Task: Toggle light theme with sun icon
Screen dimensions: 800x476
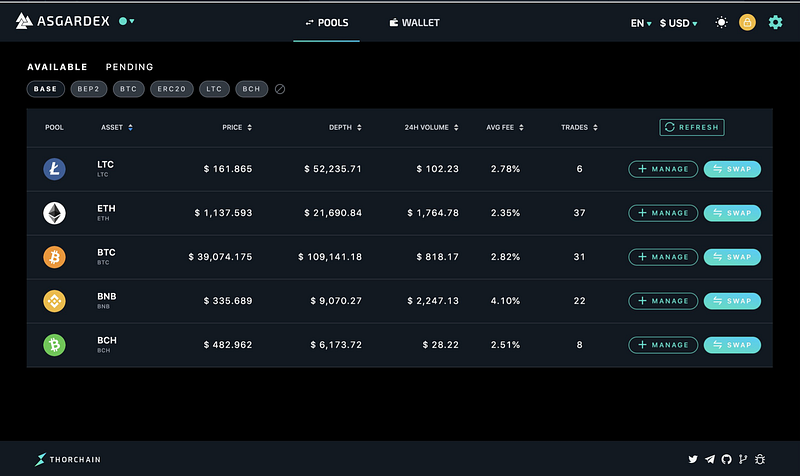Action: click(x=721, y=22)
